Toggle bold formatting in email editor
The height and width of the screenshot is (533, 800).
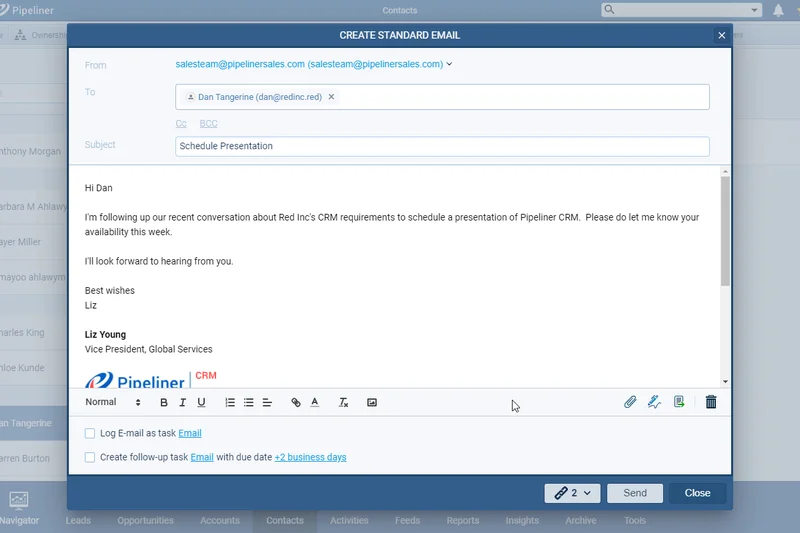[x=164, y=402]
